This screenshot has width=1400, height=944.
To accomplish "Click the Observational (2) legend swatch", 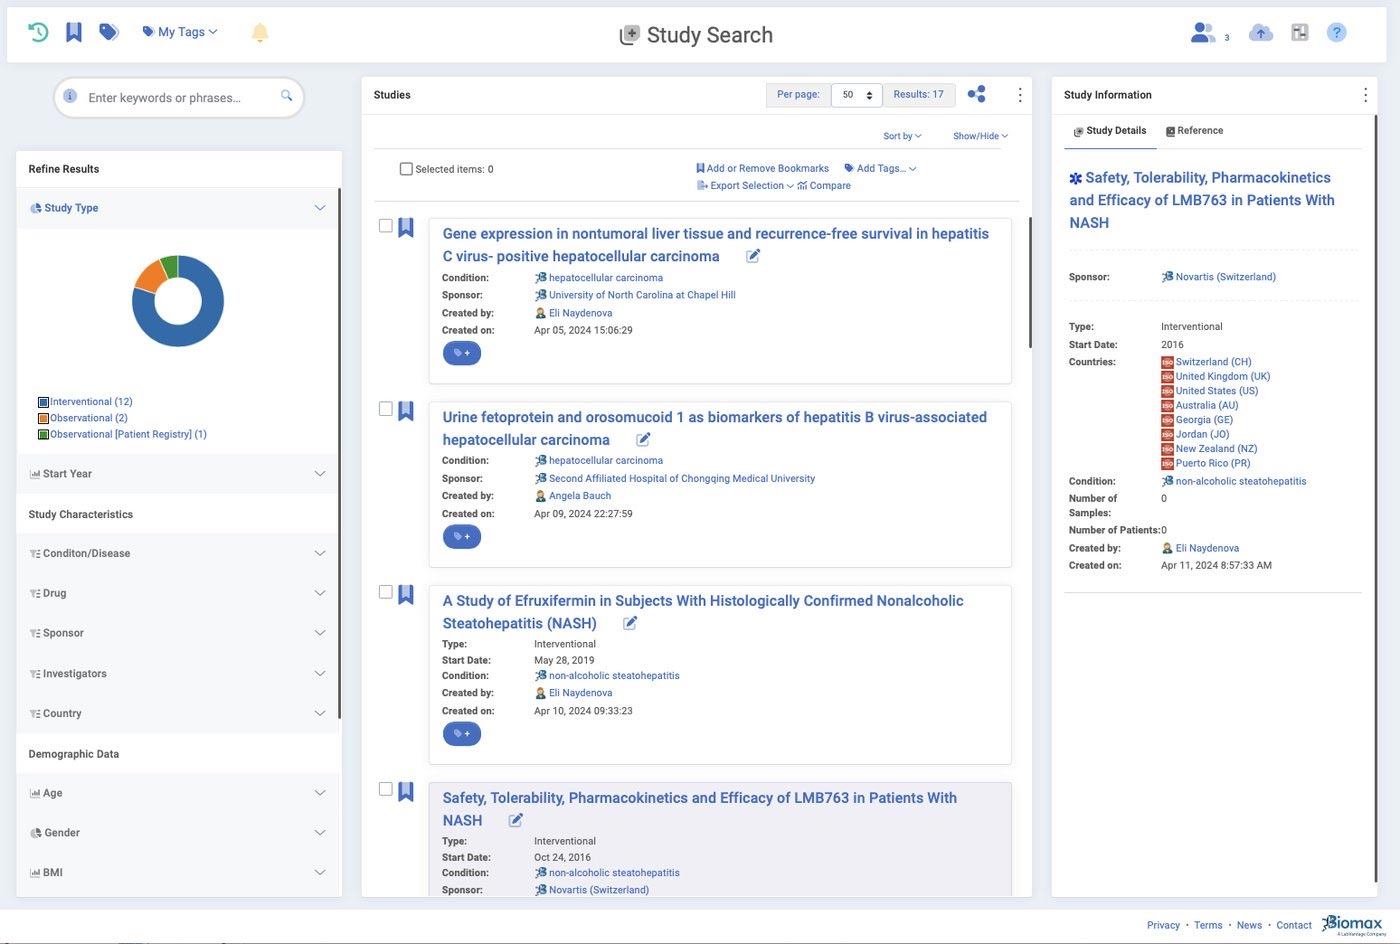I will 43,418.
